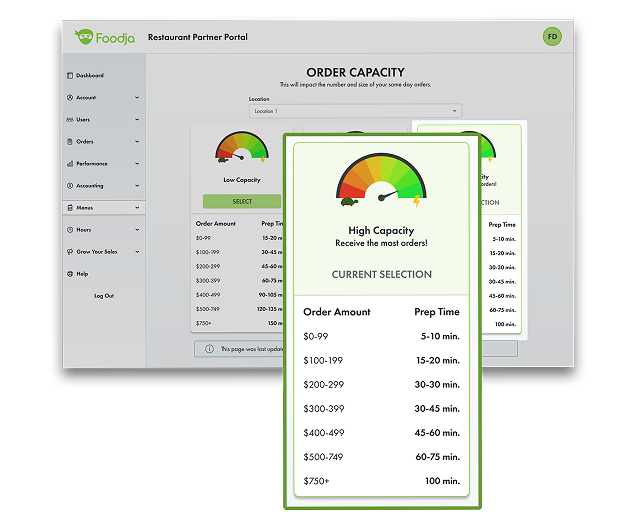Click the Account sidebar icon
This screenshot has height=529, width=642.
click(x=70, y=97)
